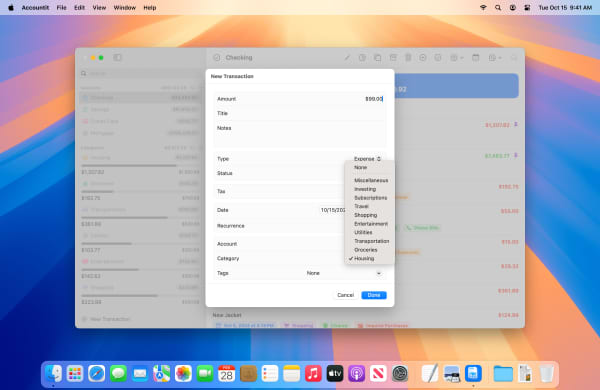Click the Amount field showing $99.00
The image size is (600, 390).
click(300, 99)
